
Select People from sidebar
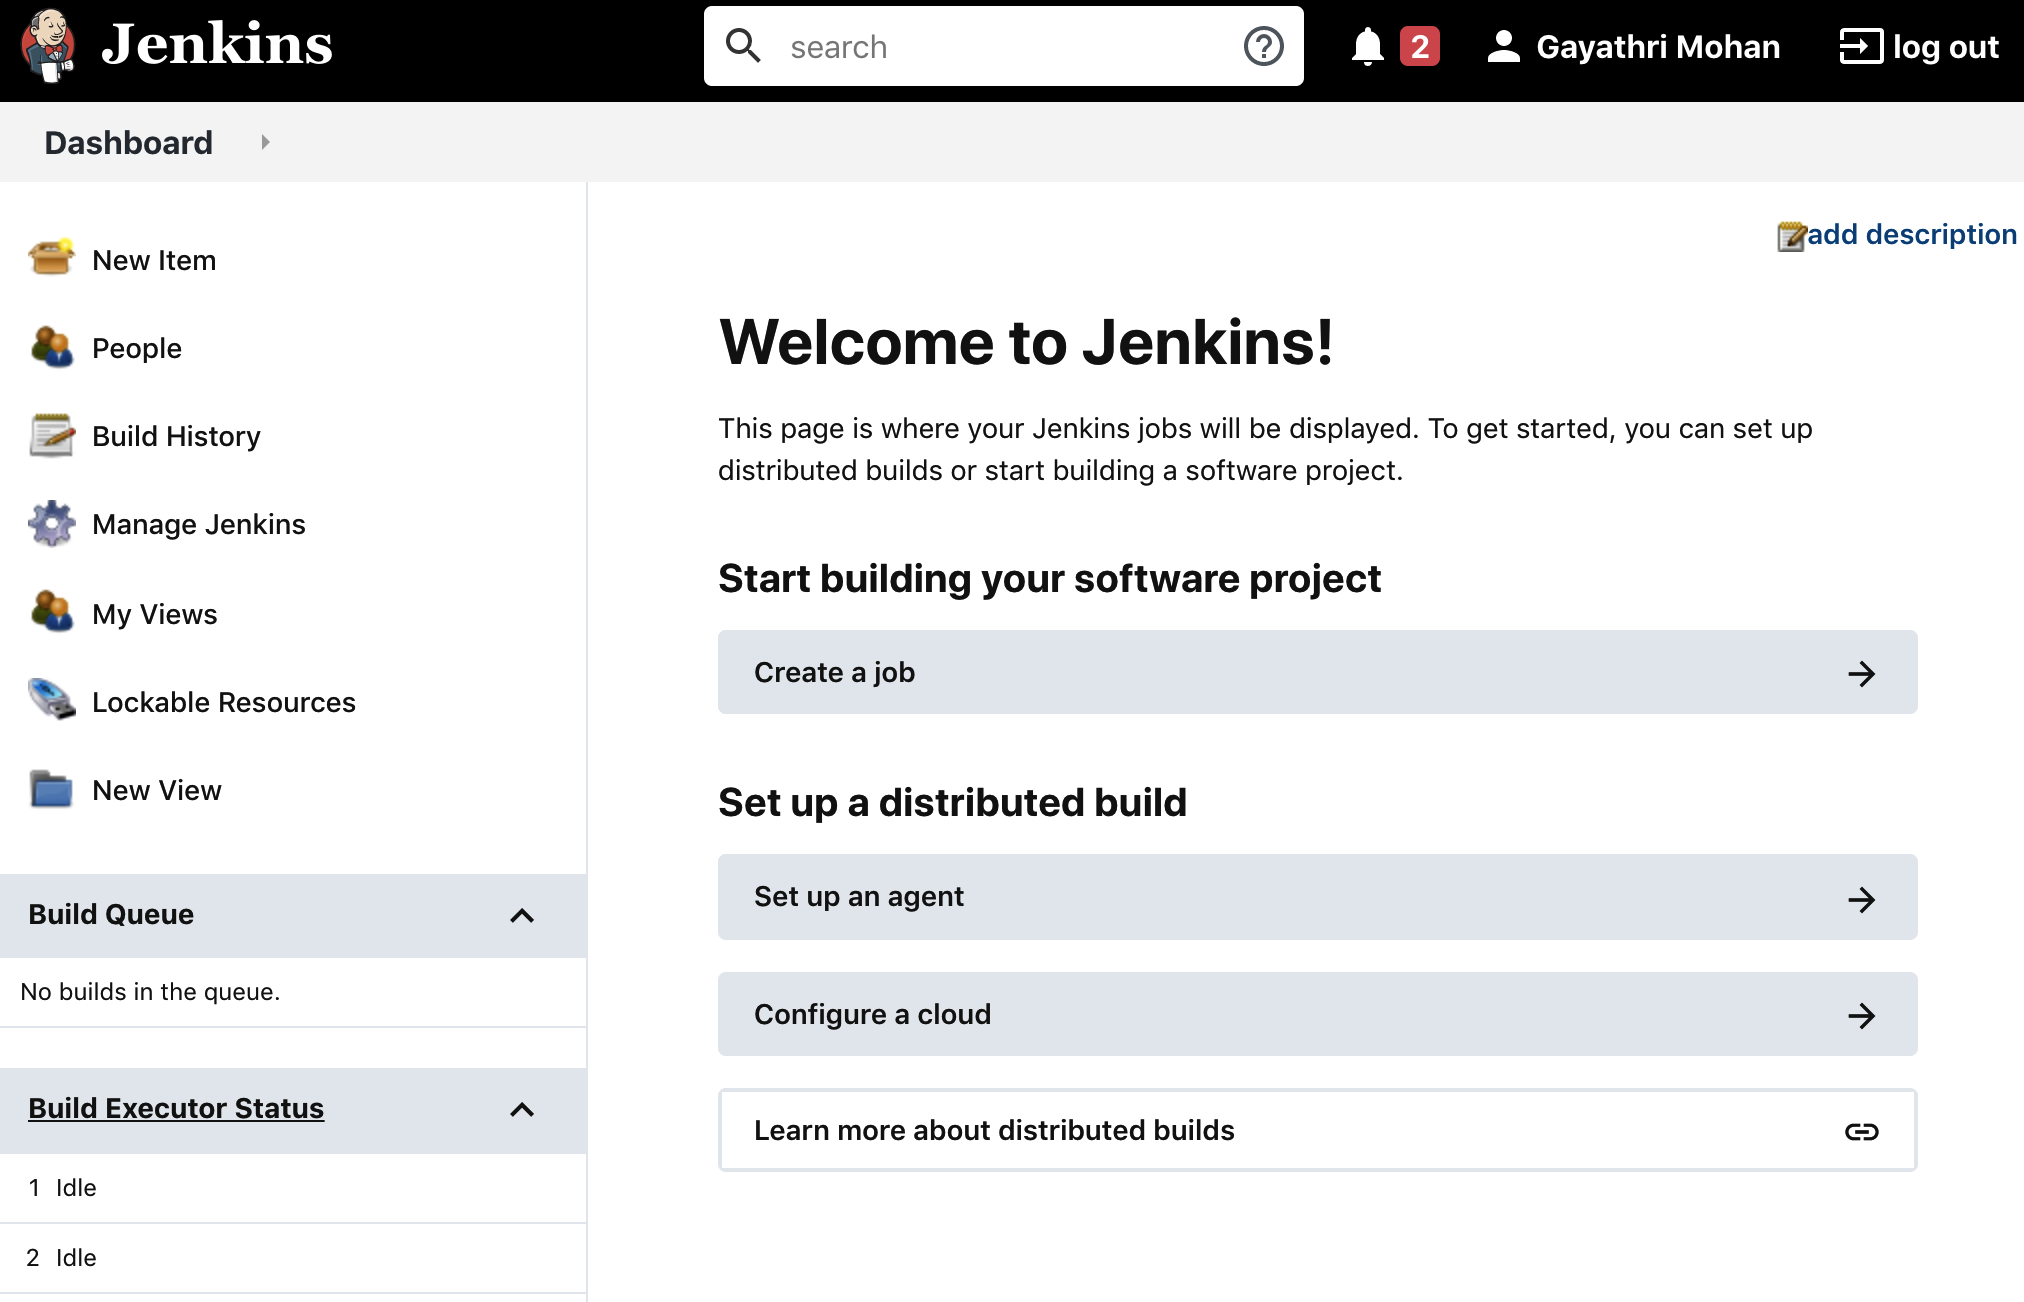tap(136, 347)
